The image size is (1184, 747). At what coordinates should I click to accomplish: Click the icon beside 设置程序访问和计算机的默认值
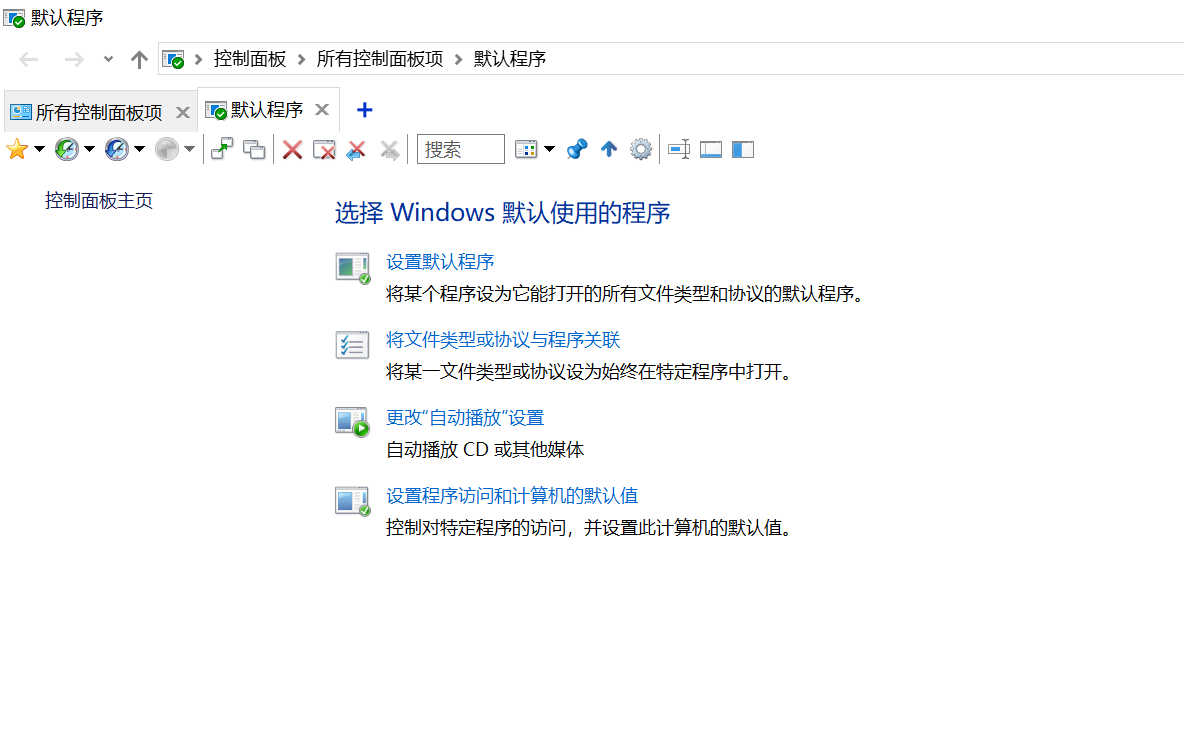353,501
